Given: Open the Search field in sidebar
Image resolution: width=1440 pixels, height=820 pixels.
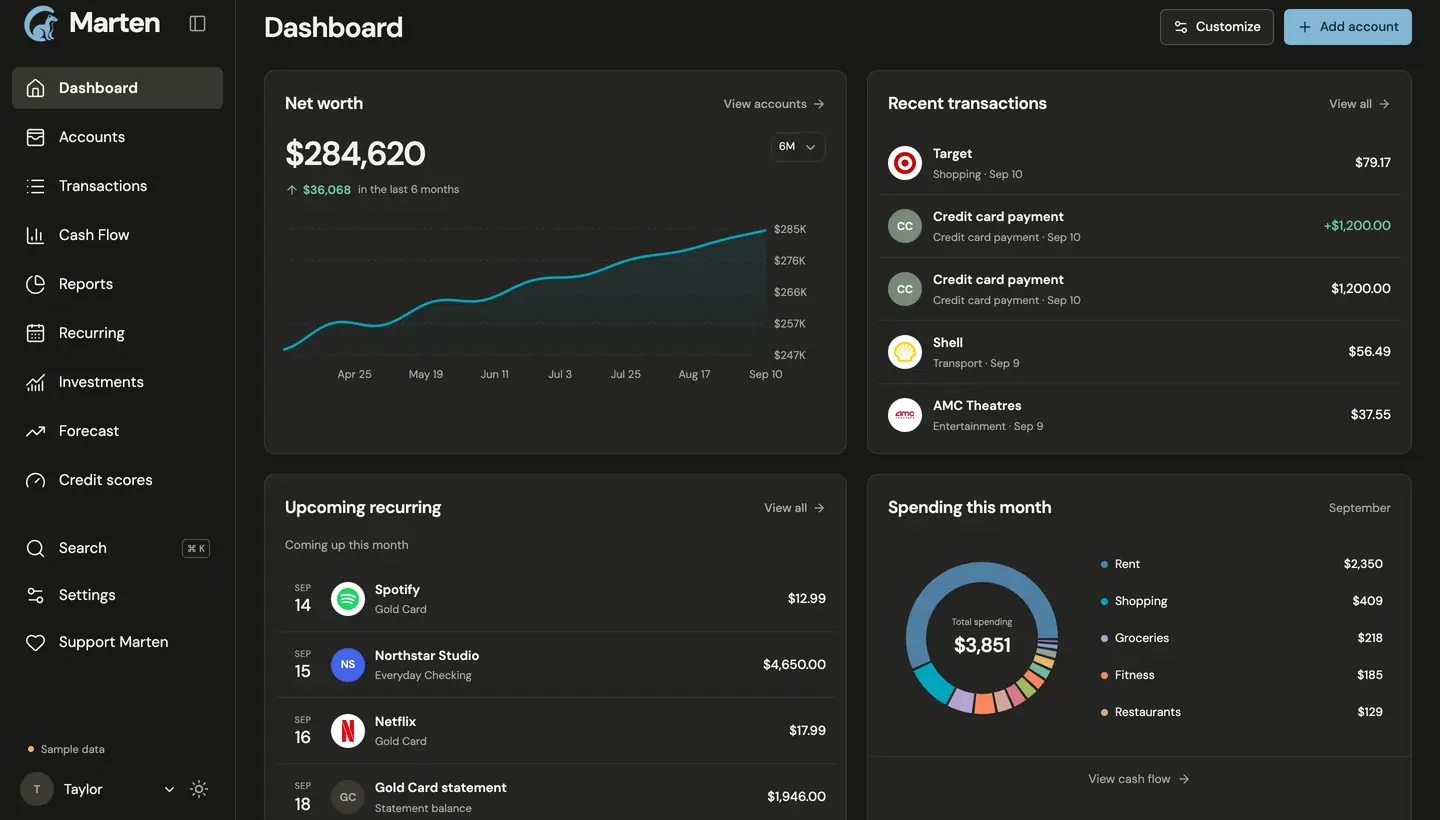Looking at the screenshot, I should tap(117, 548).
